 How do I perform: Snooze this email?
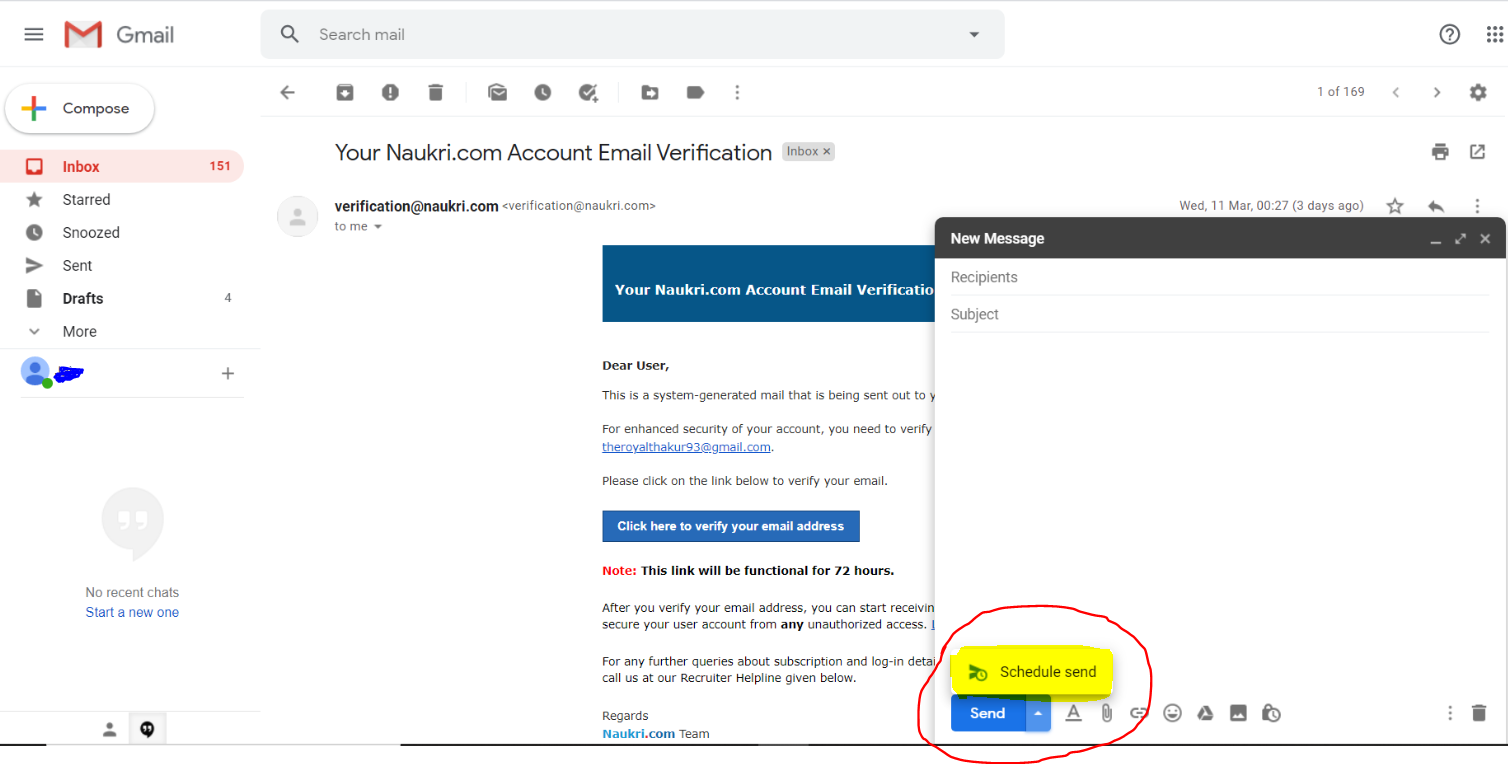(542, 92)
